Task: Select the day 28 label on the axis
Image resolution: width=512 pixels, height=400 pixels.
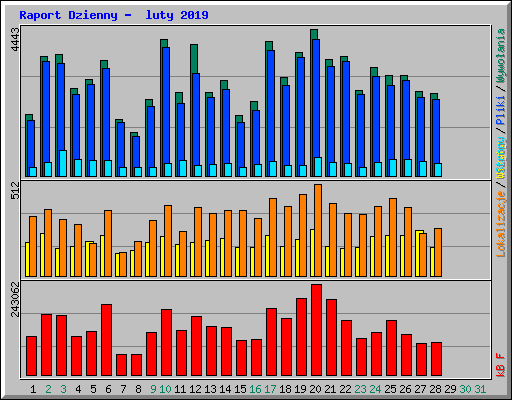Action: [435, 389]
